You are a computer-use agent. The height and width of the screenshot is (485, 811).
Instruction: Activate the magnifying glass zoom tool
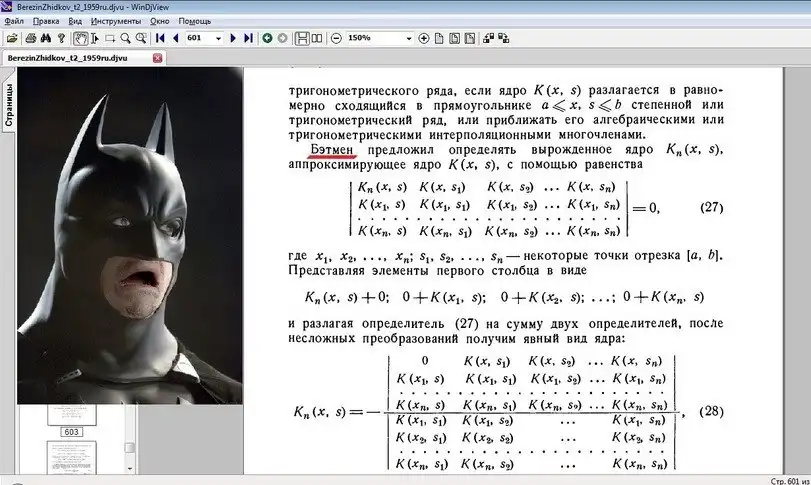(x=126, y=38)
